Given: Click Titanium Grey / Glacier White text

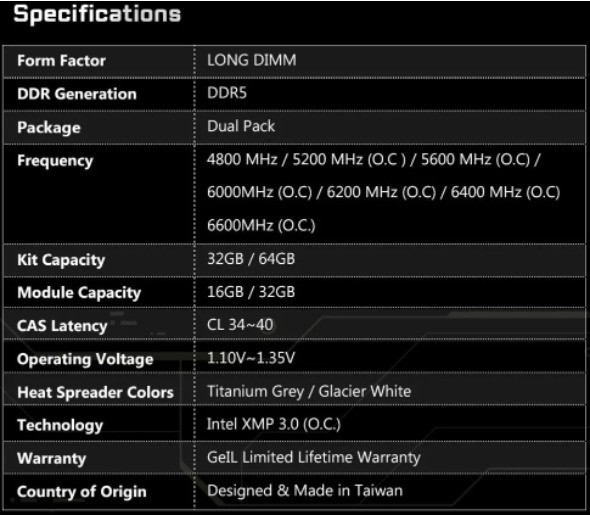Looking at the screenshot, I should (309, 391).
